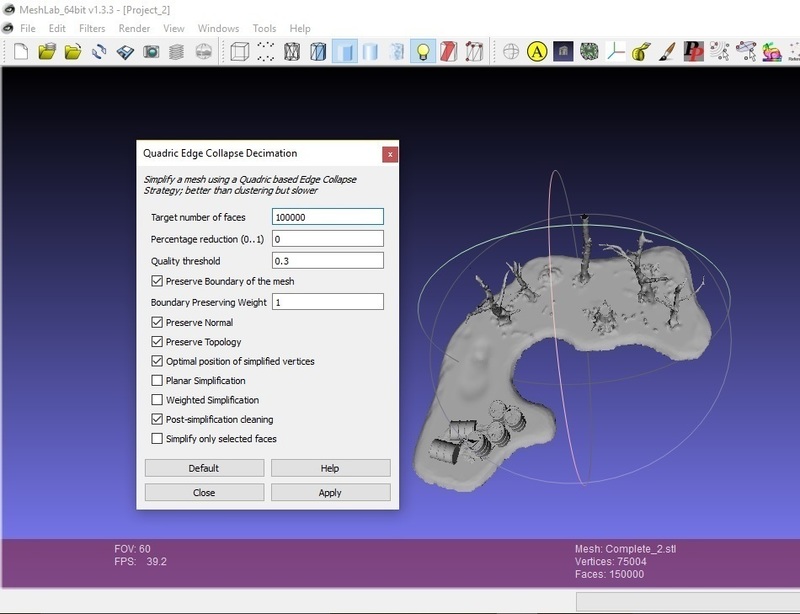Show the layer dialog via stacked-layers icon
This screenshot has height=614, width=800.
coord(177,52)
